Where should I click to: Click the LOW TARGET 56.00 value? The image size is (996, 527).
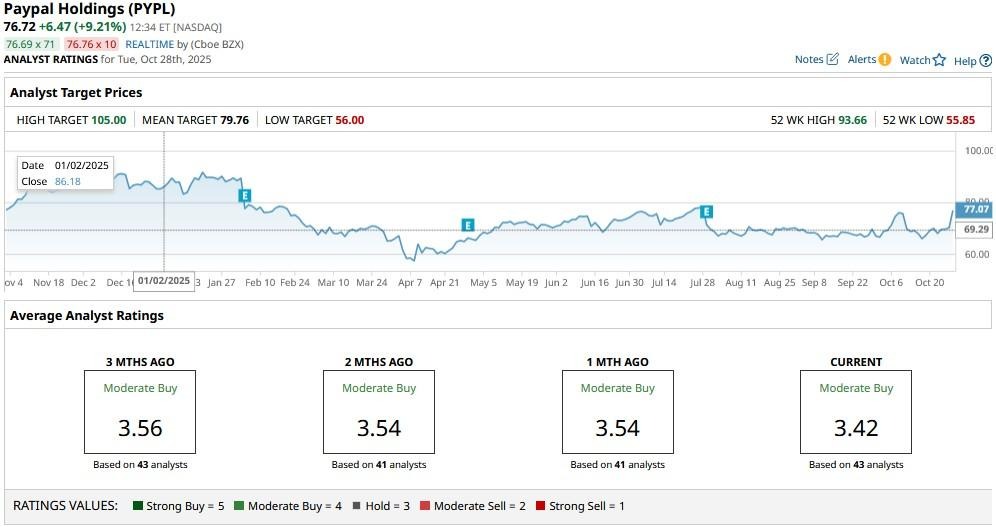pyautogui.click(x=349, y=120)
